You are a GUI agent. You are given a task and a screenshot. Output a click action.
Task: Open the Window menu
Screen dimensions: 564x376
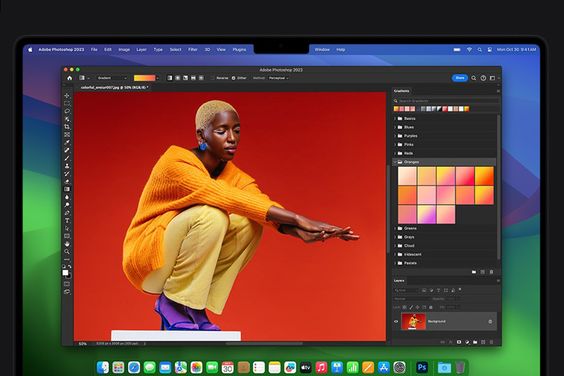322,50
